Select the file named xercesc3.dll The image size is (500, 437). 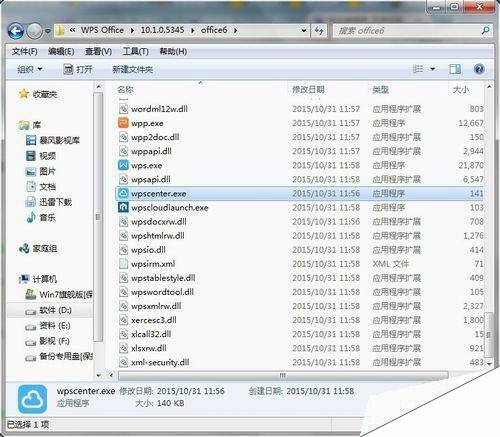click(154, 320)
